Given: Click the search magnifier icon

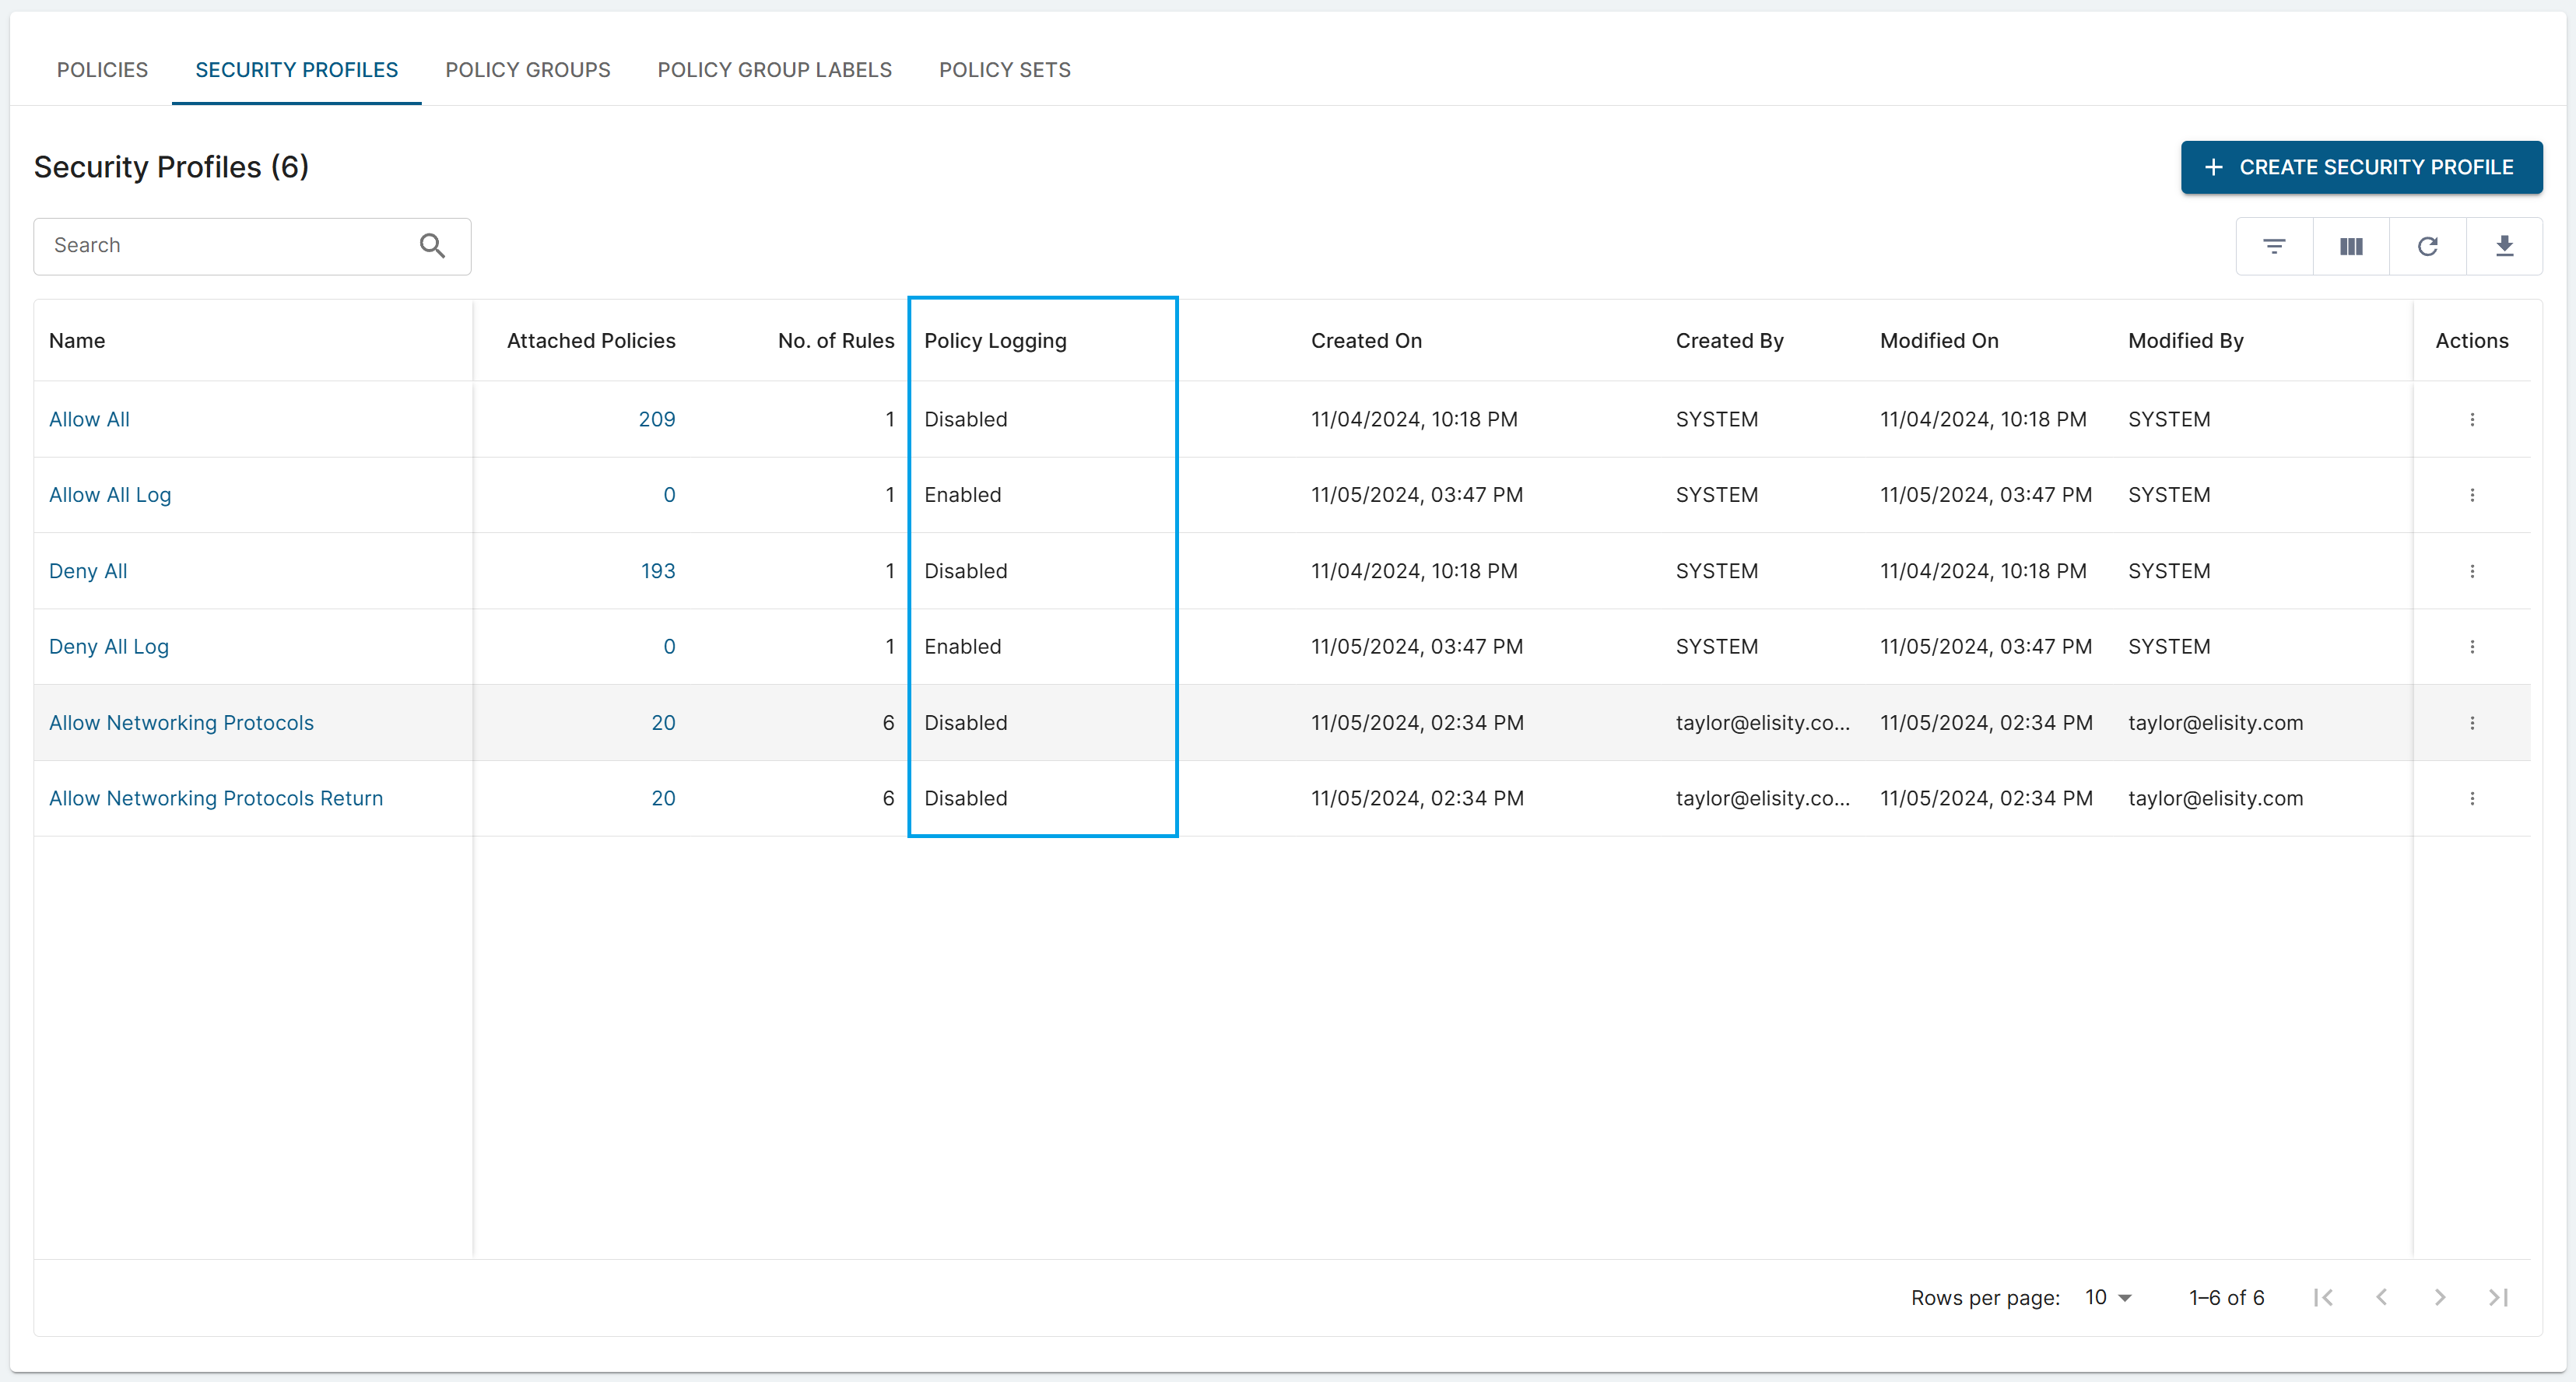Looking at the screenshot, I should click(x=432, y=245).
